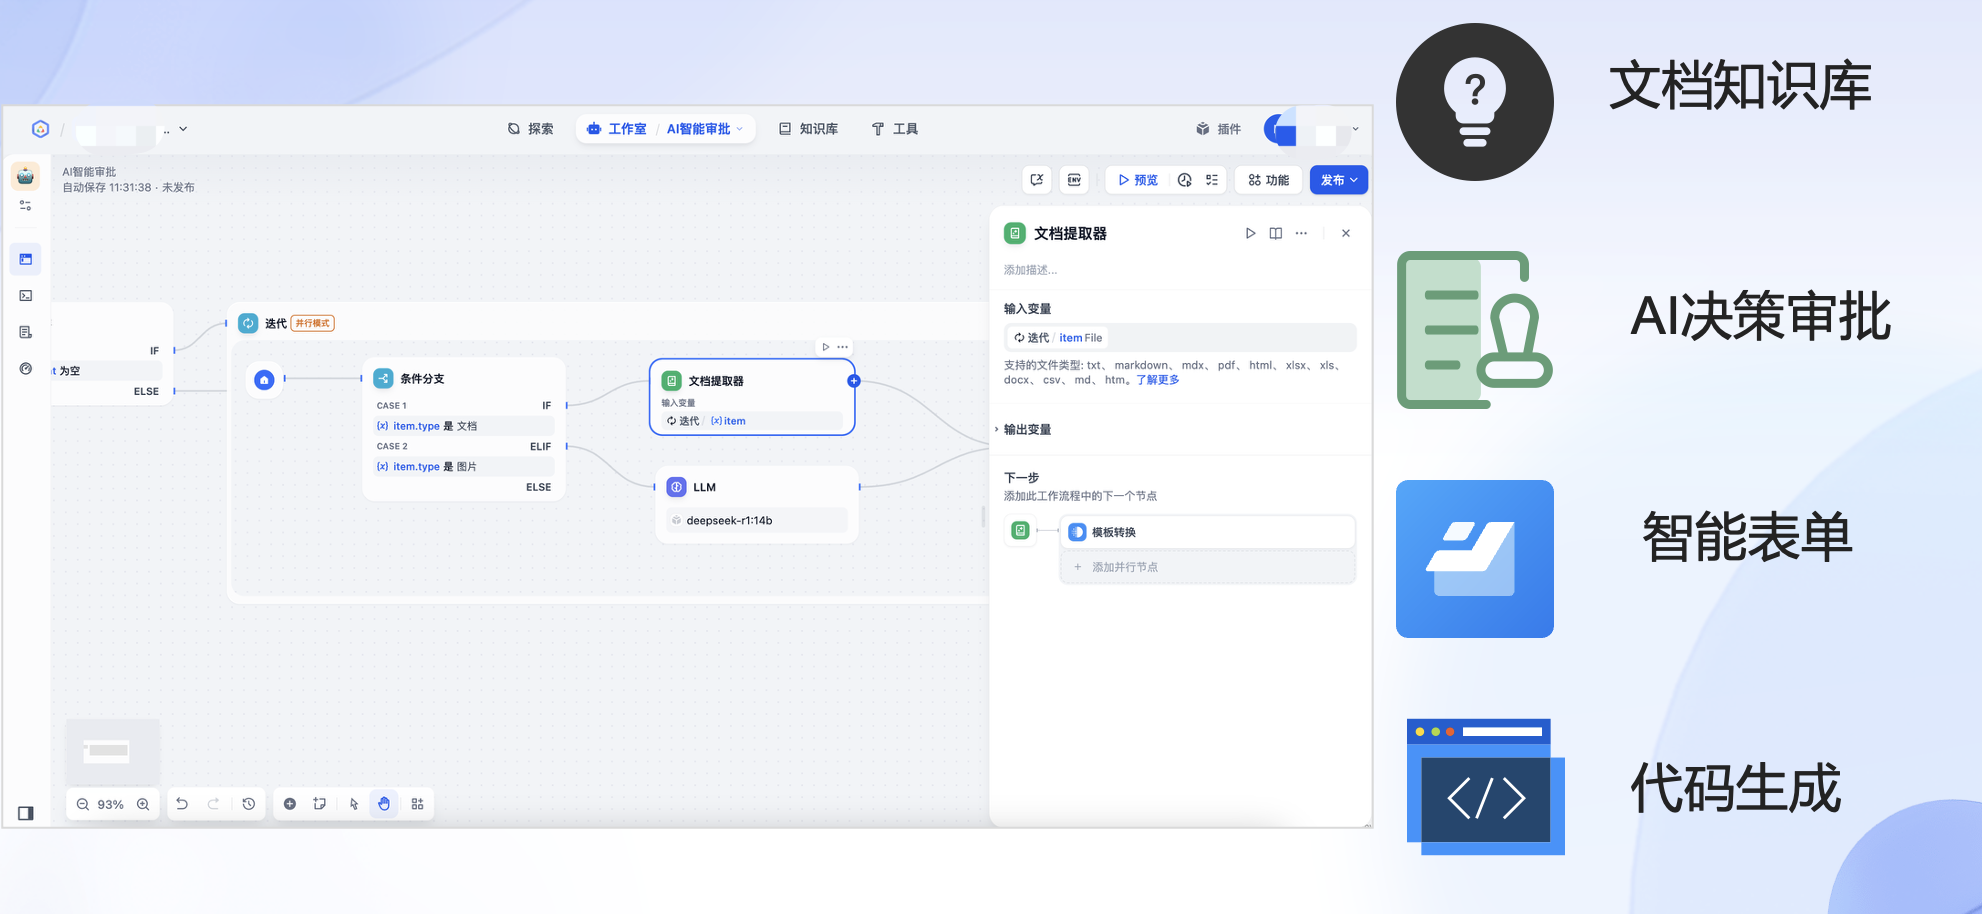
Task: Run the 文档提取器 step with panel play icon
Action: click(1250, 233)
